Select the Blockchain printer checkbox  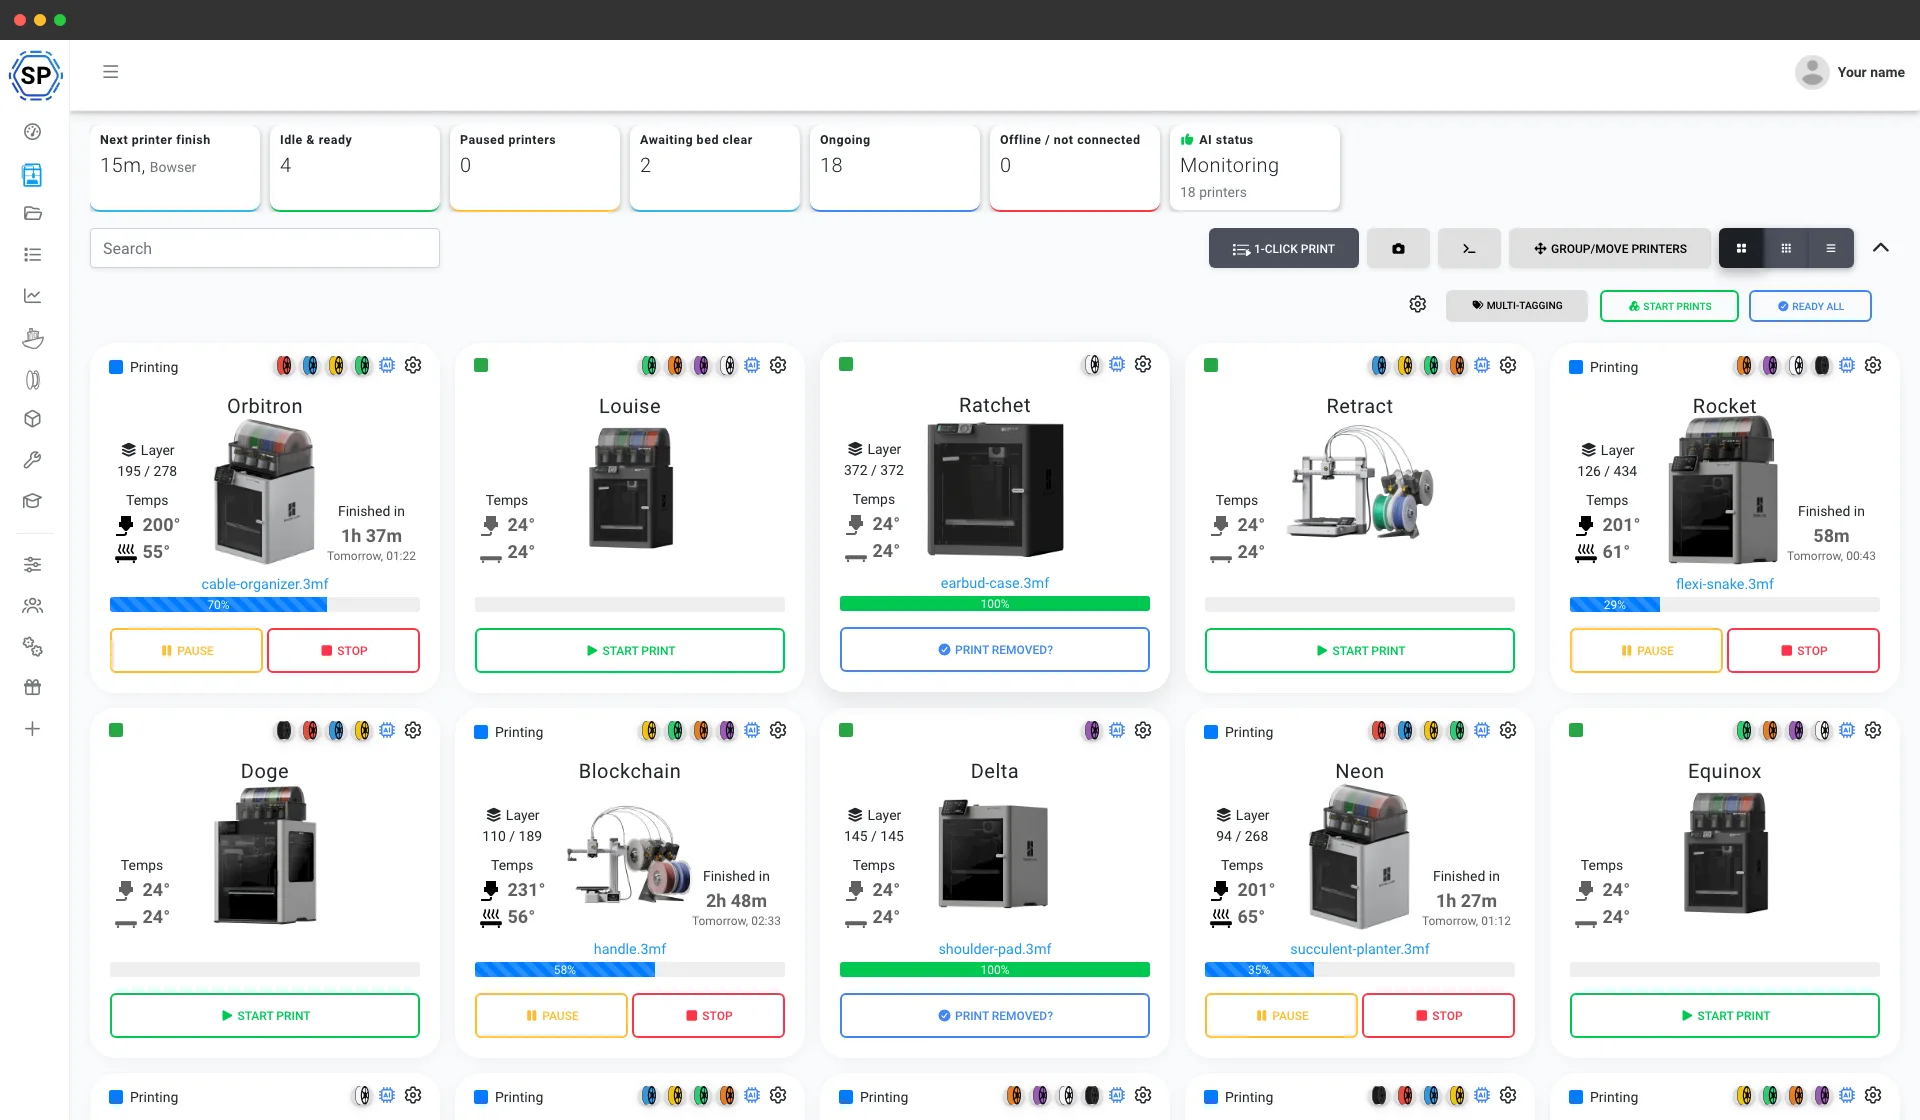(481, 732)
